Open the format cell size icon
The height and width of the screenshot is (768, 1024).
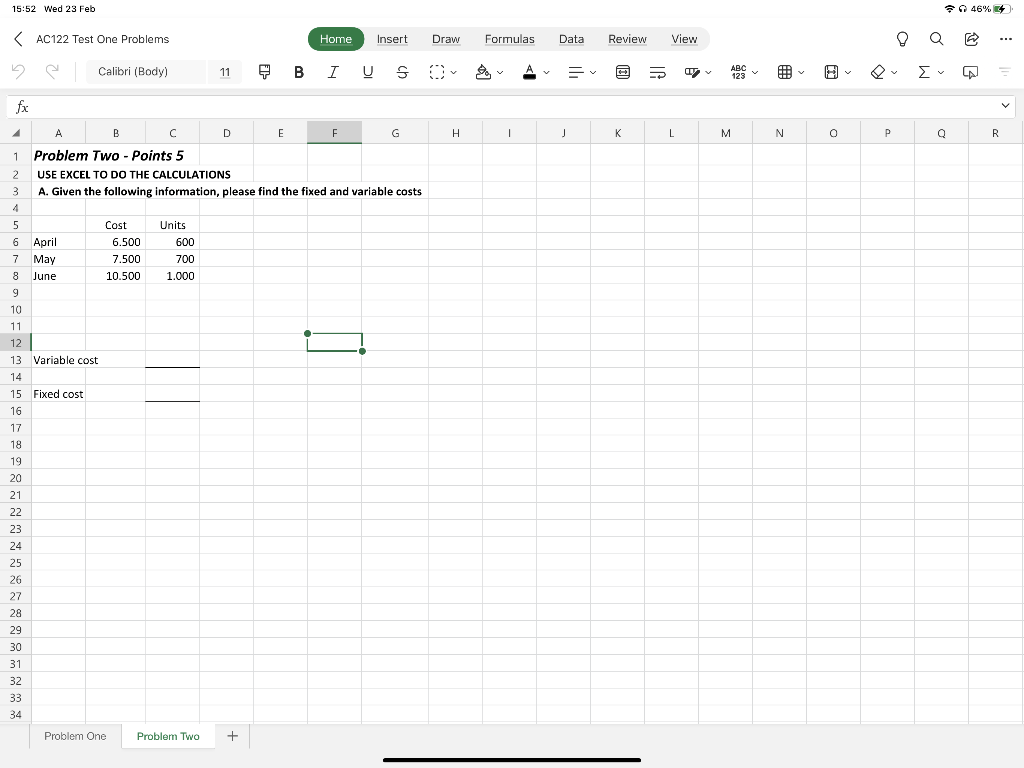(x=831, y=72)
